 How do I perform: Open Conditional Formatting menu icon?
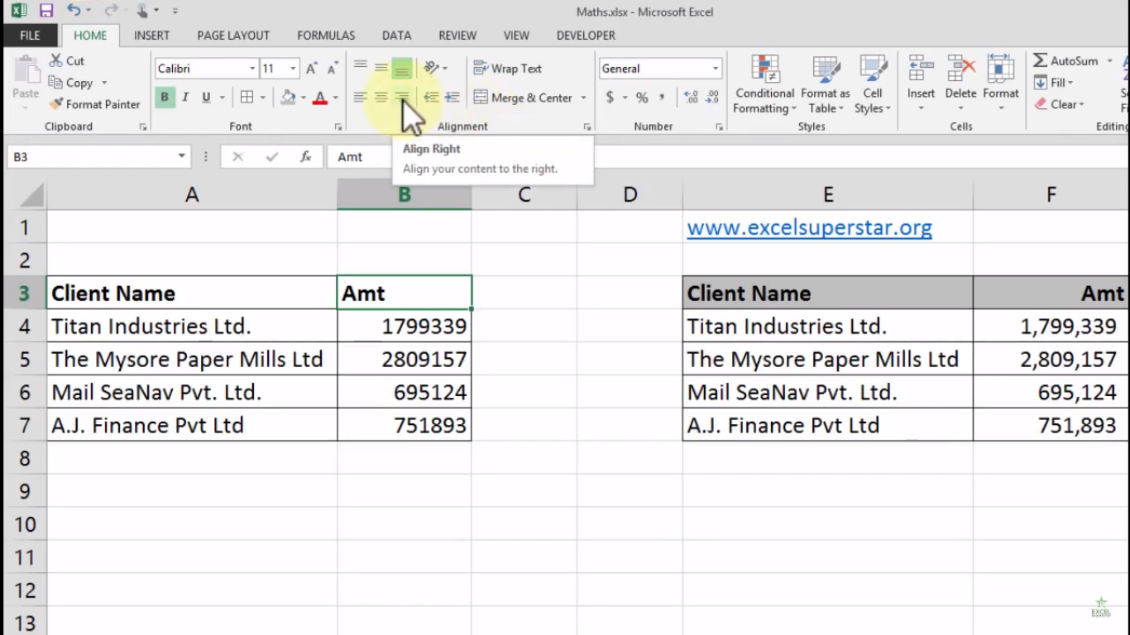tap(765, 84)
